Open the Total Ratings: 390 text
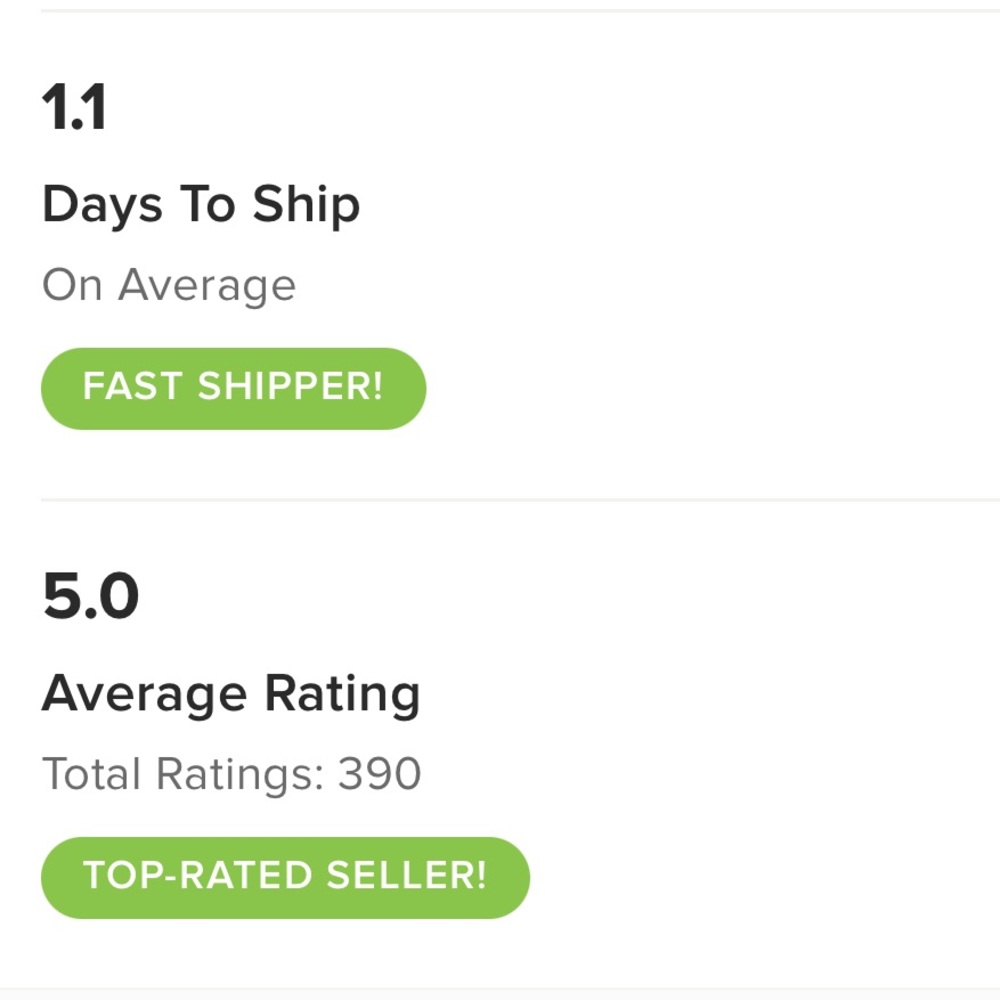The height and width of the screenshot is (1000, 1000). pyautogui.click(x=232, y=774)
